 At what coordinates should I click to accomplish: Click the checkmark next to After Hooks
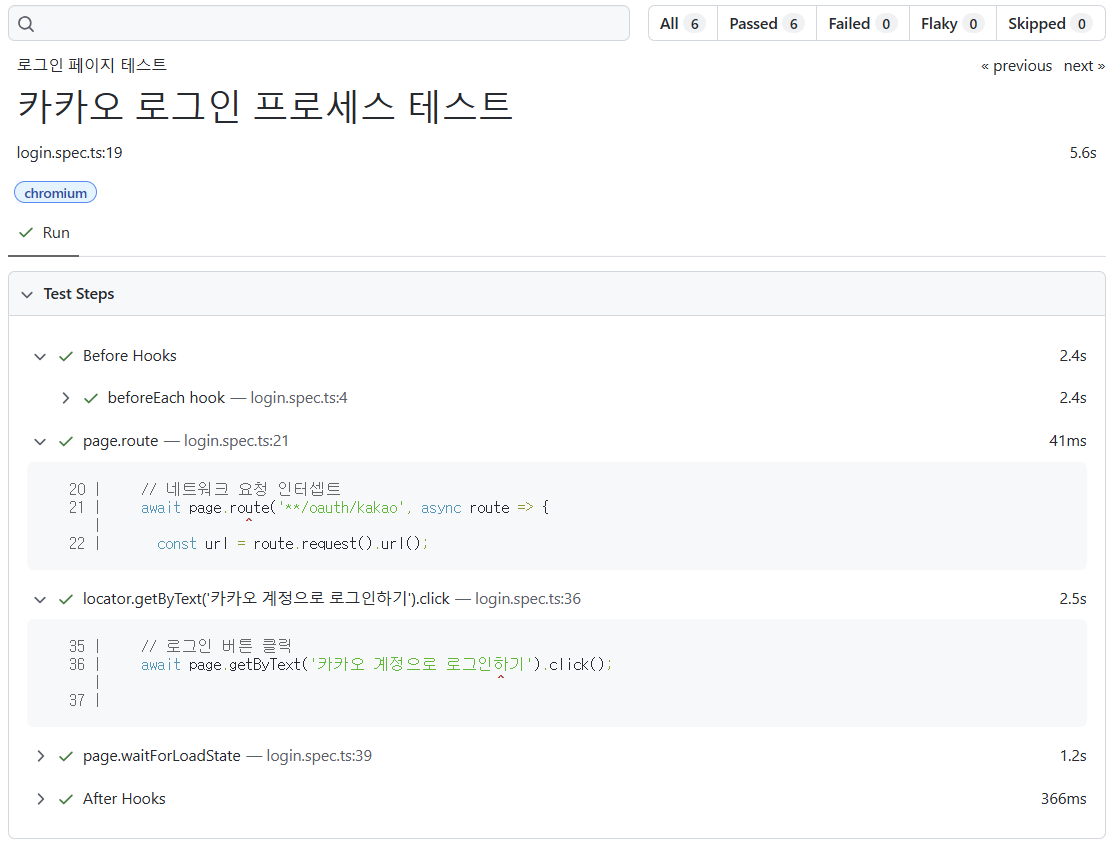pos(66,799)
